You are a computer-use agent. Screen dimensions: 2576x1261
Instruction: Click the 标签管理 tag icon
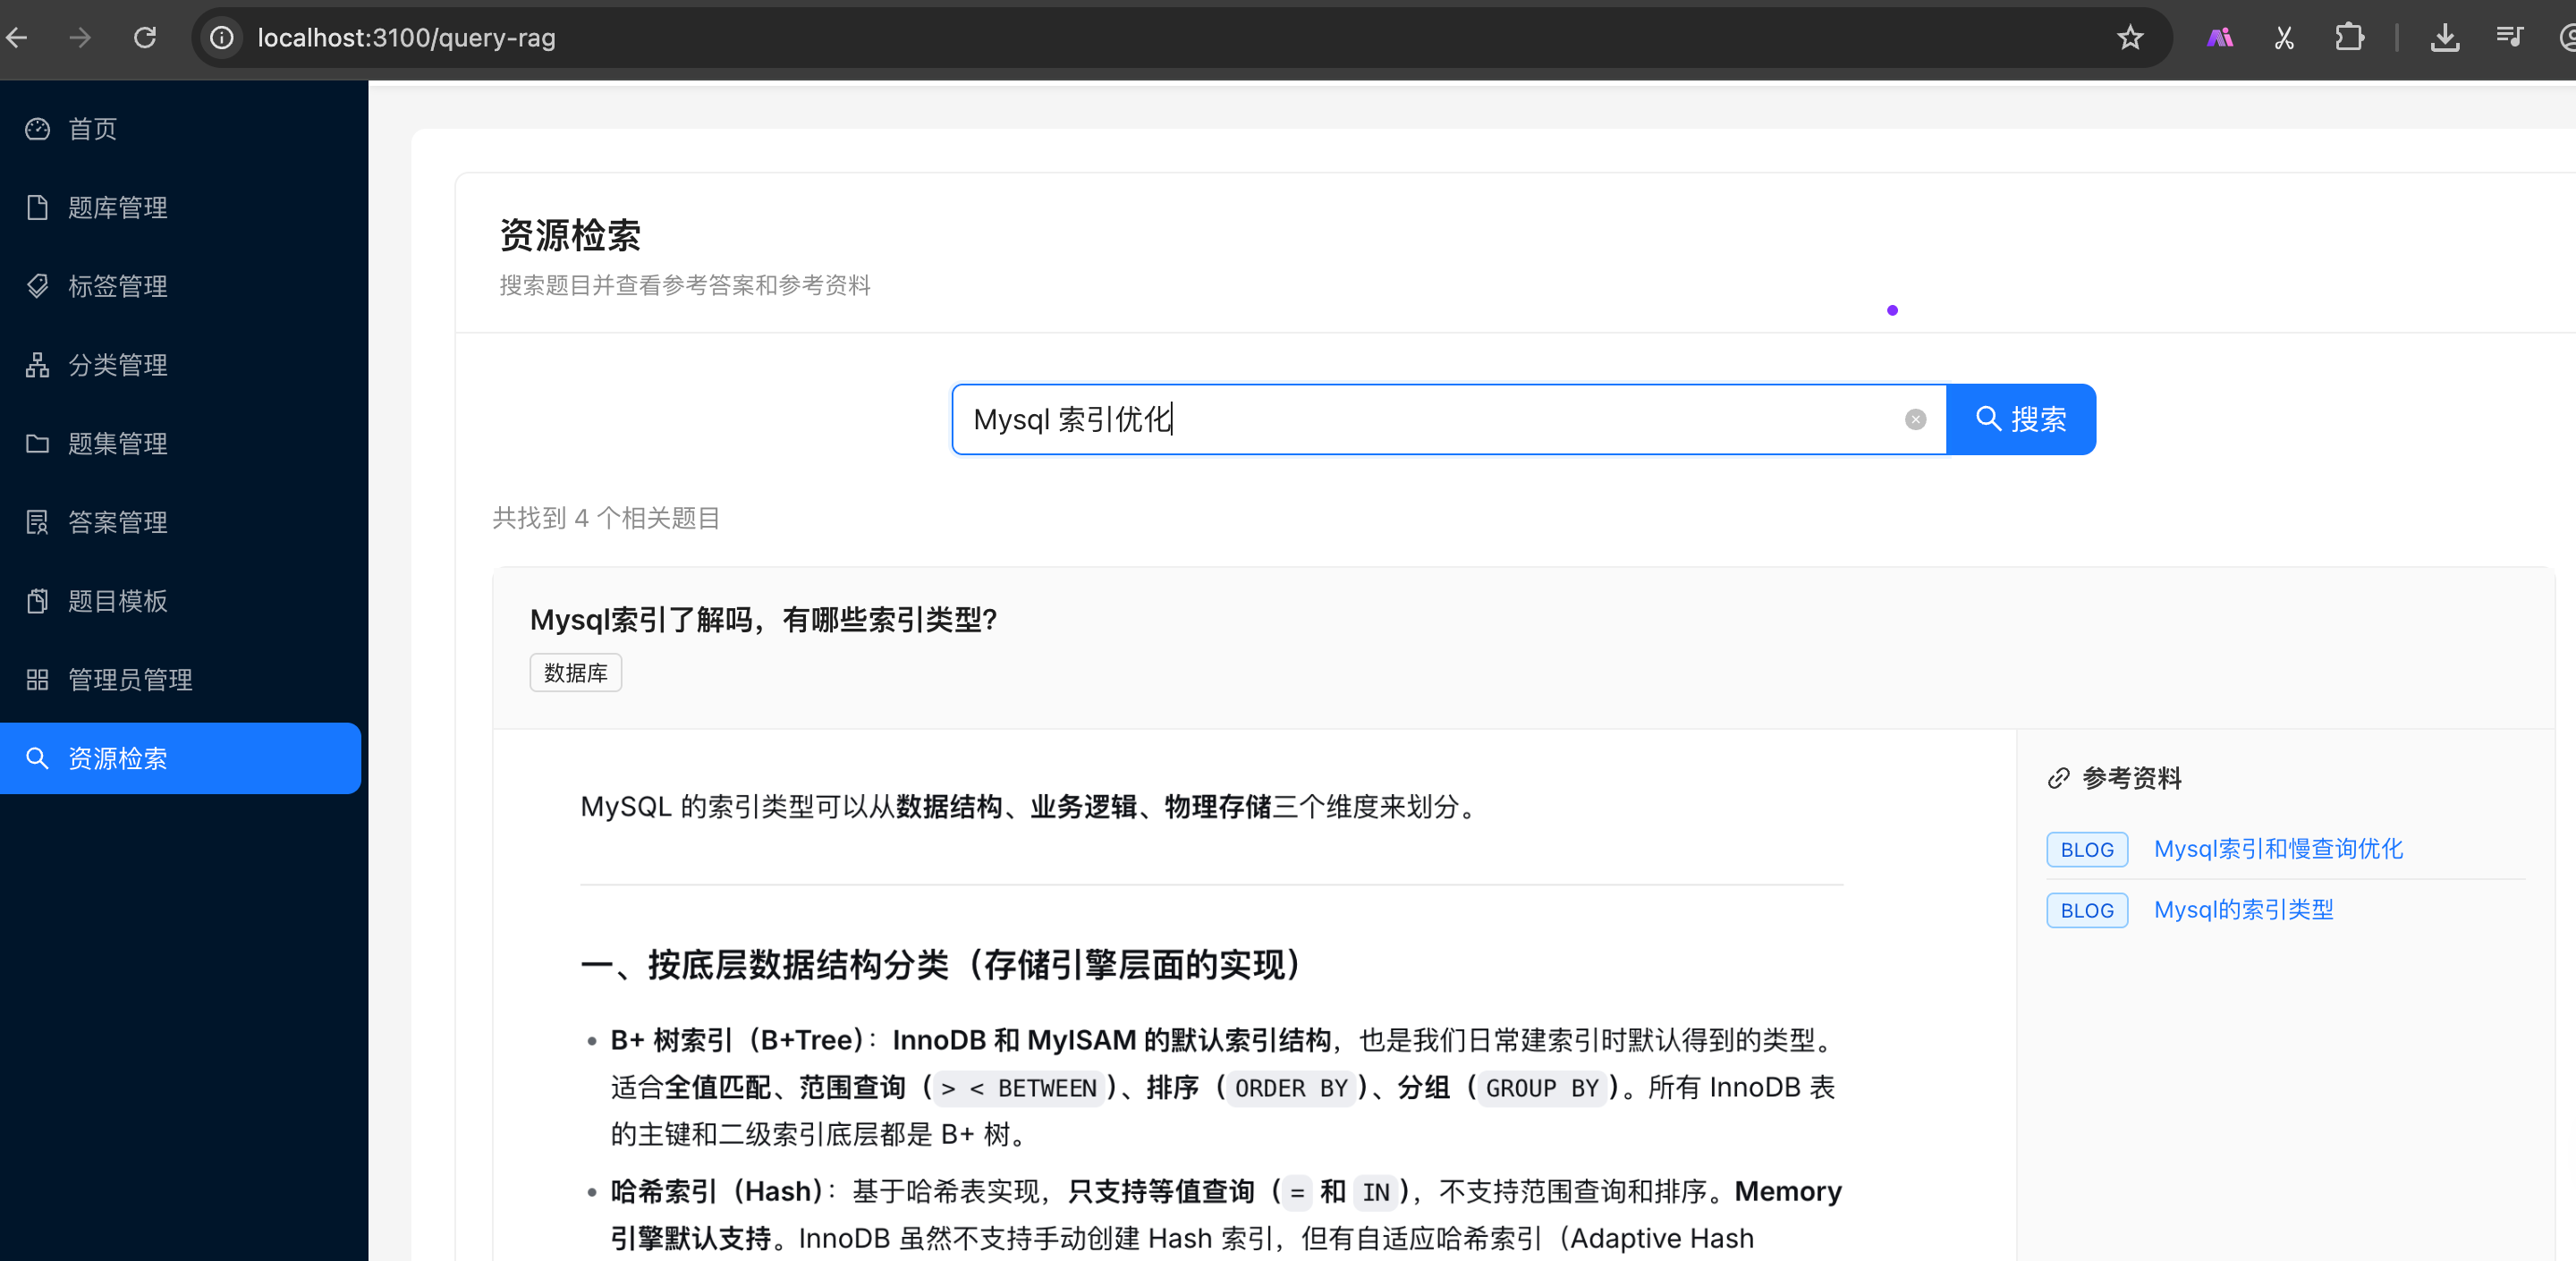37,286
